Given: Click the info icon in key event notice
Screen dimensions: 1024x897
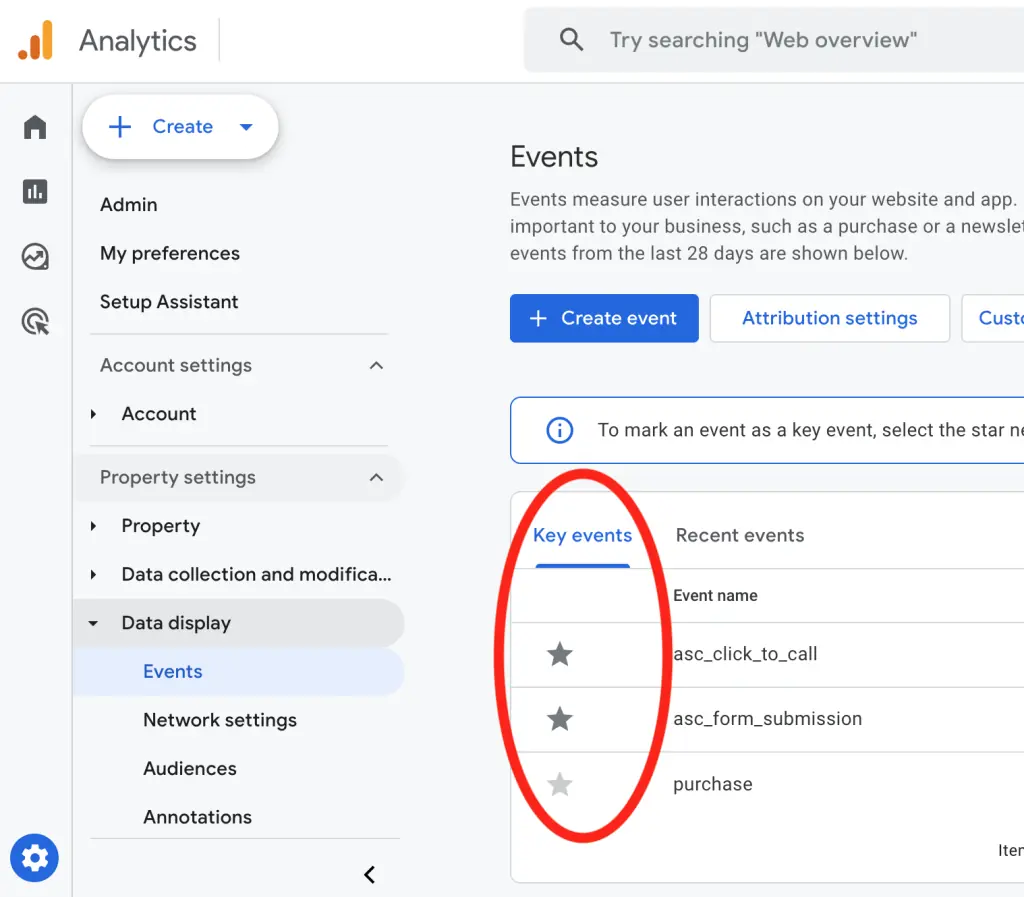Looking at the screenshot, I should [560, 430].
